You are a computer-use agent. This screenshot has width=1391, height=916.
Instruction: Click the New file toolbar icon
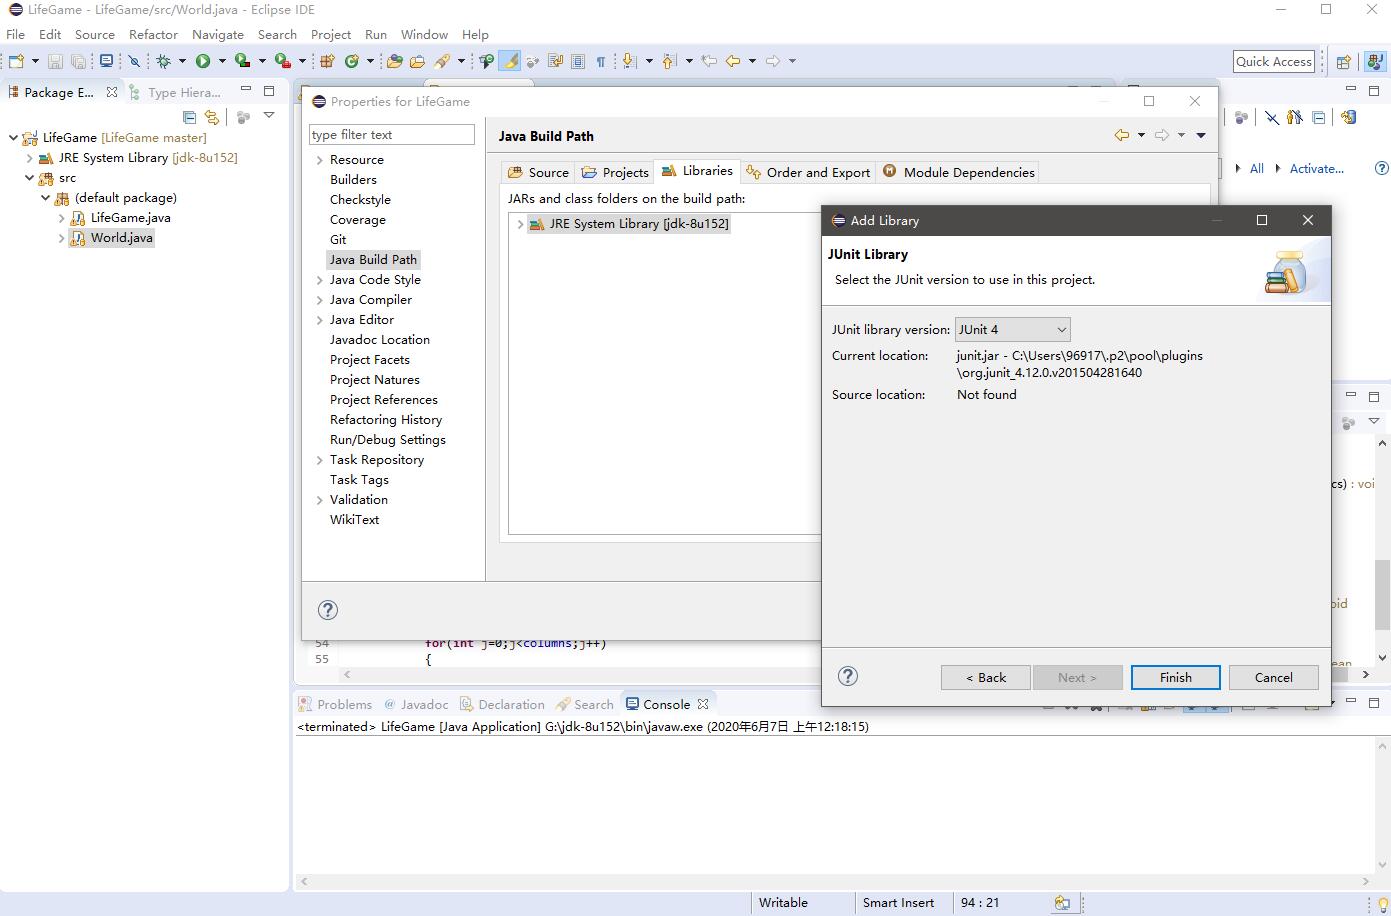pyautogui.click(x=16, y=61)
